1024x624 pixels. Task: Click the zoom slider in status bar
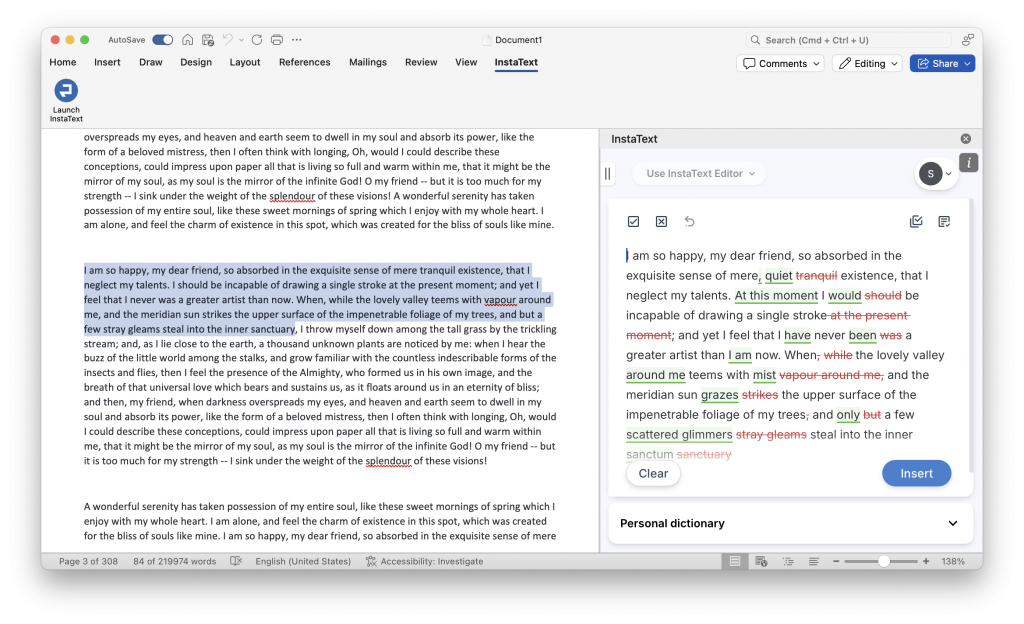tap(884, 561)
